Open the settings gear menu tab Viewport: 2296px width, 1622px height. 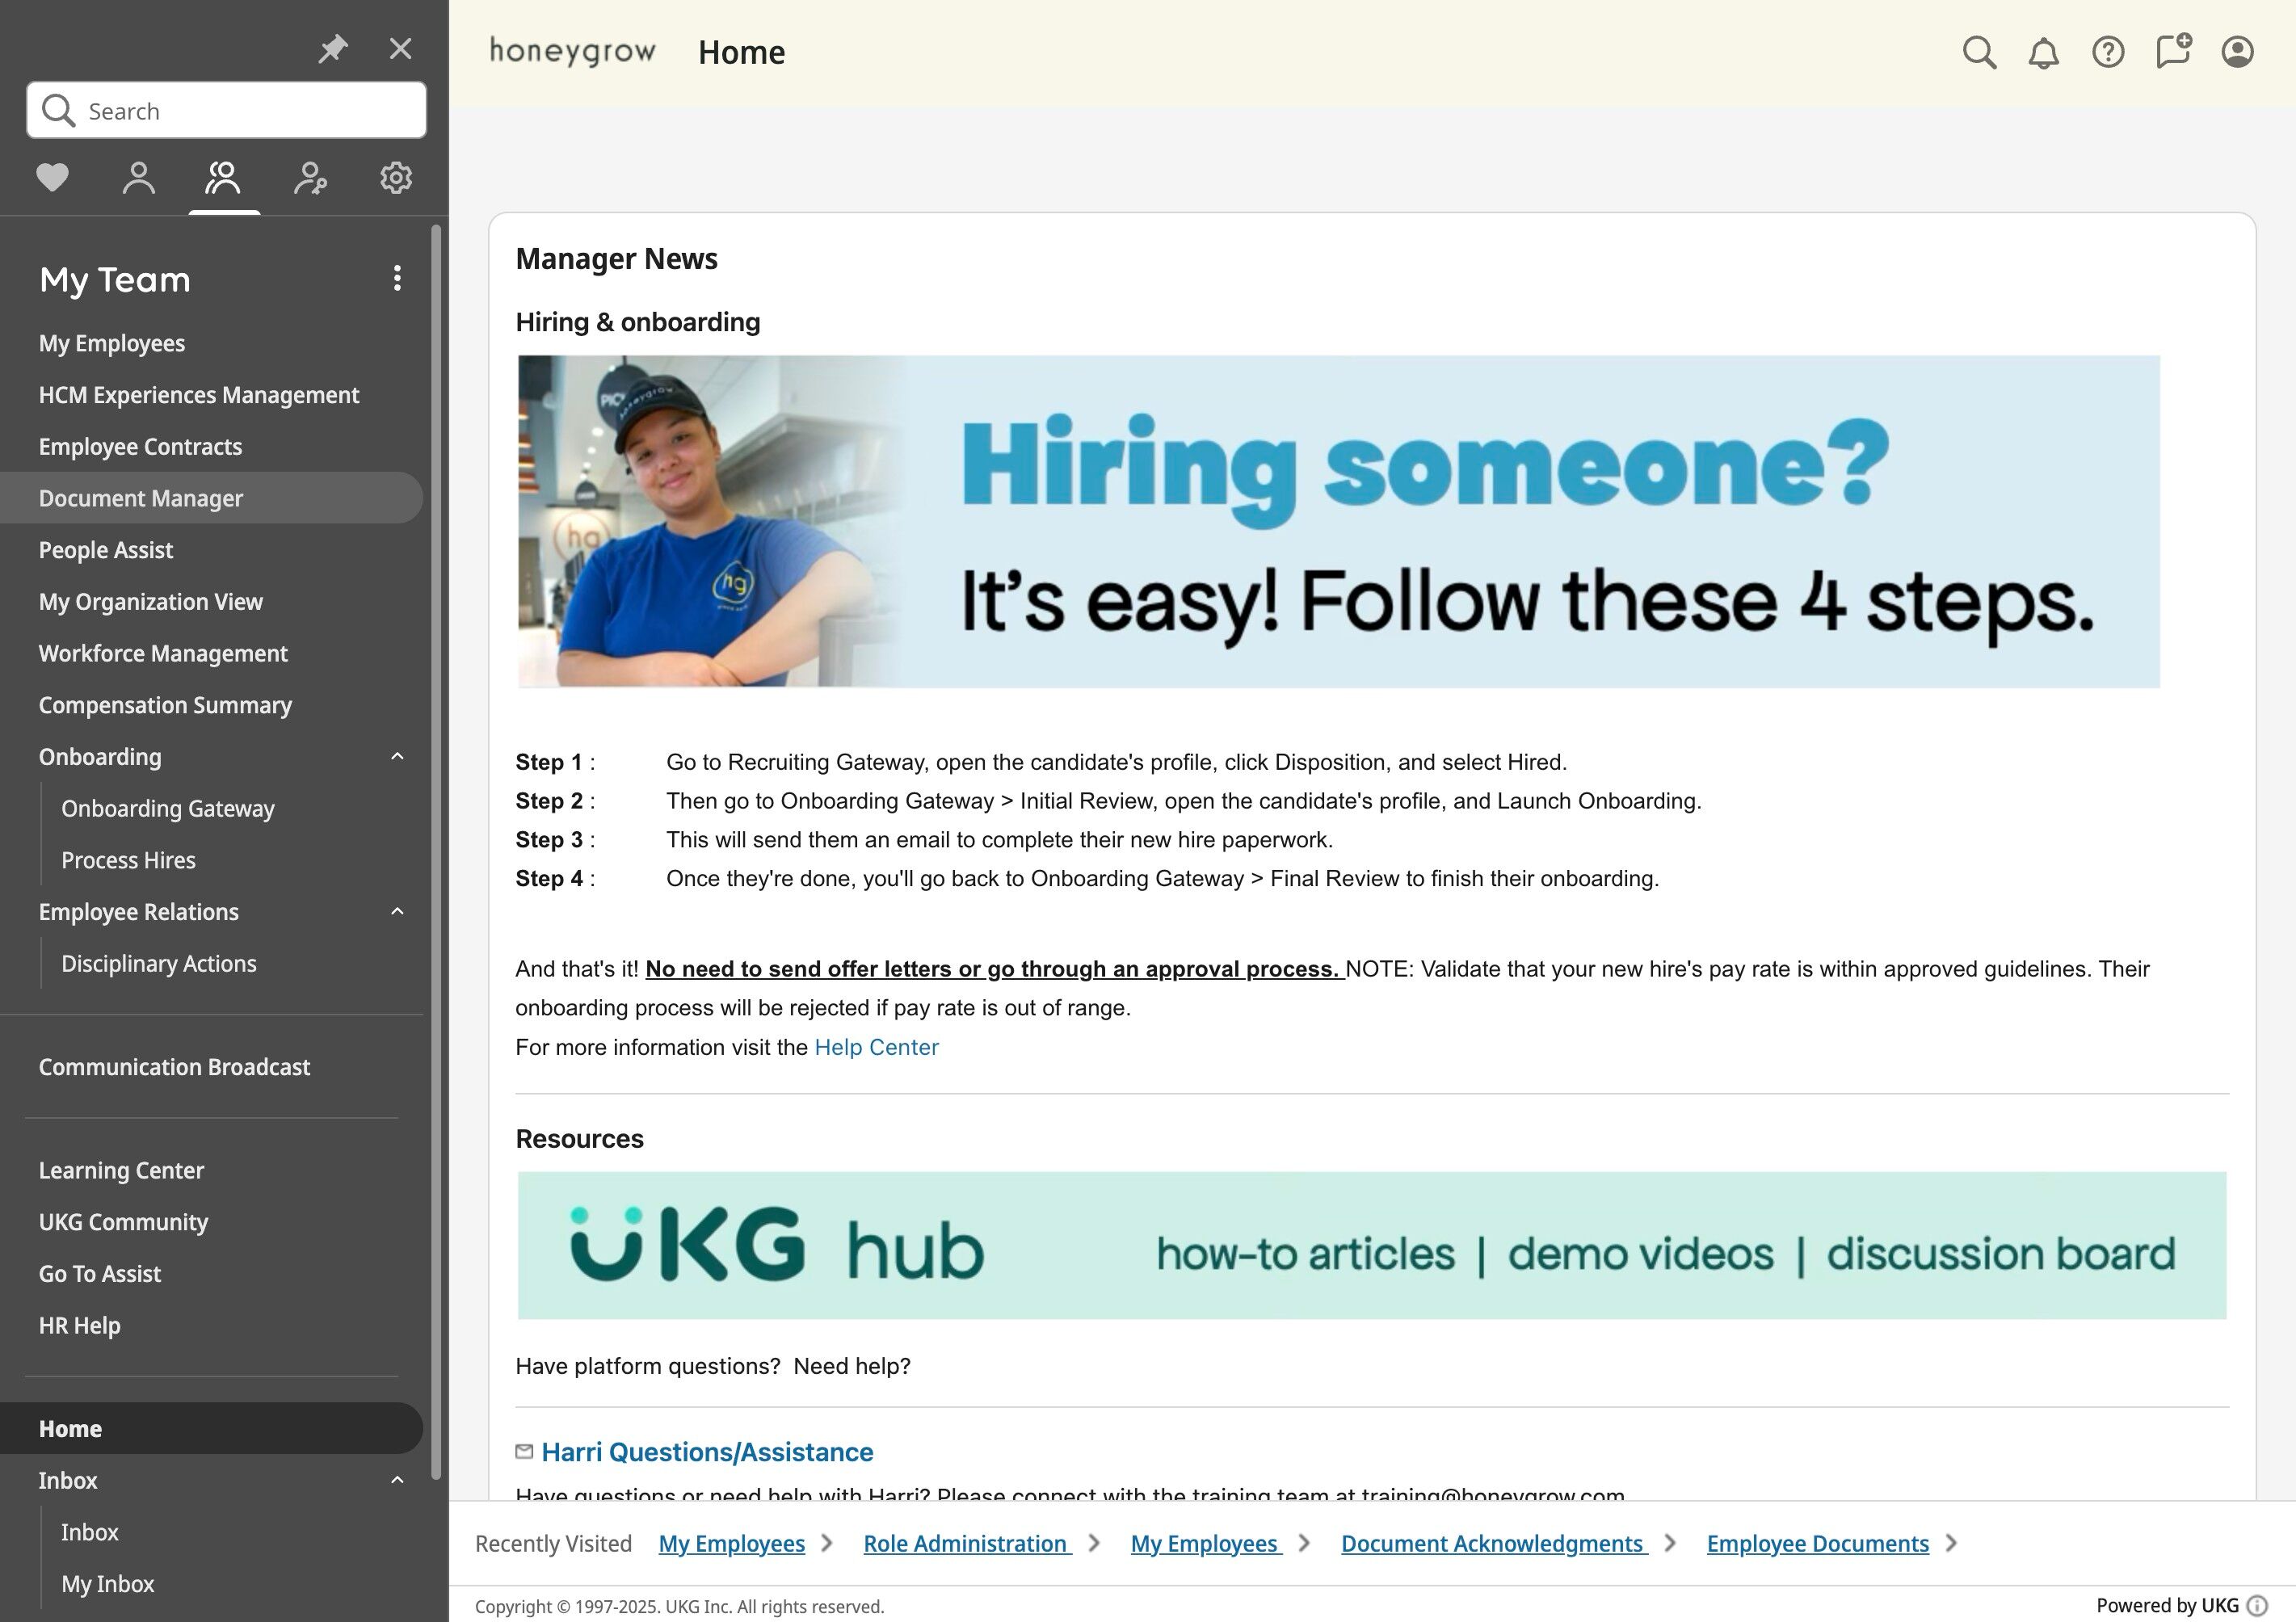click(396, 178)
